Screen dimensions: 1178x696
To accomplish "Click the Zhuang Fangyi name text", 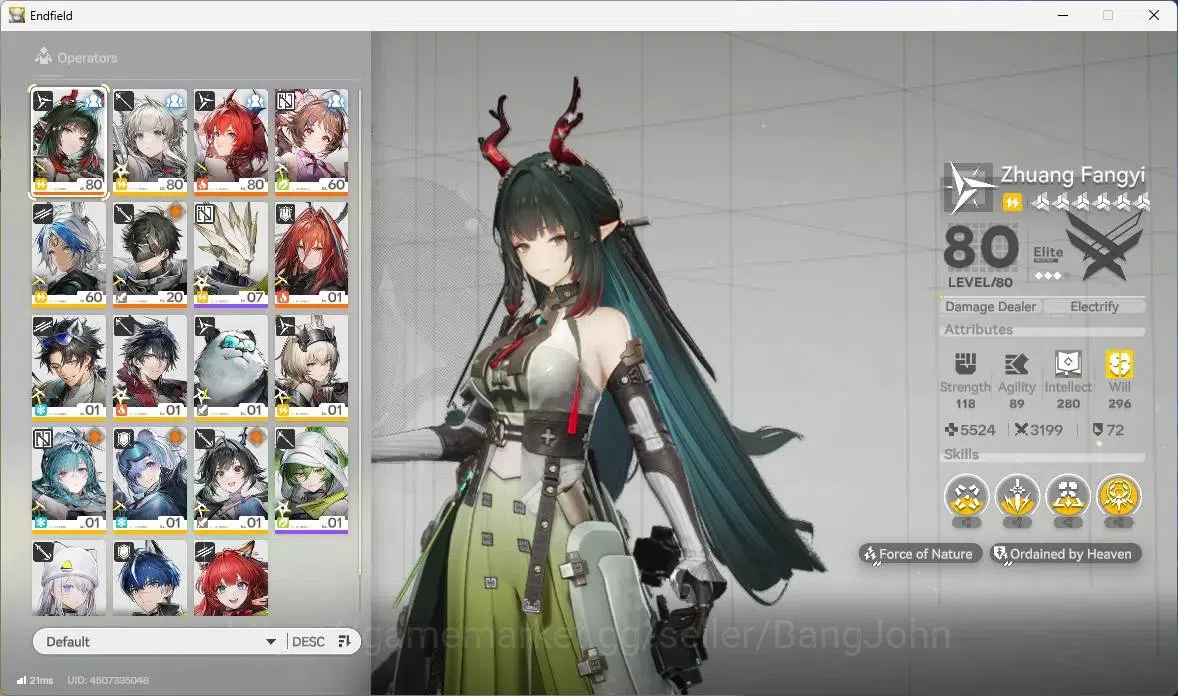I will tap(1073, 174).
